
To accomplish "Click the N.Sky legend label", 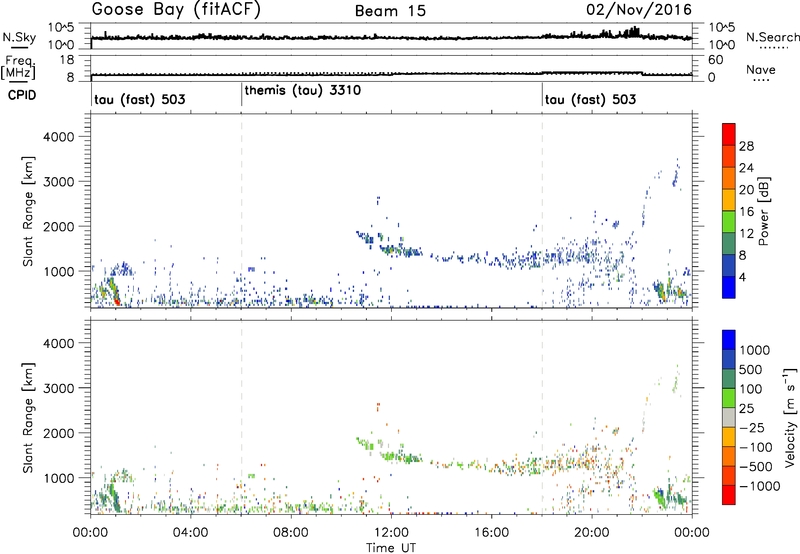I will (x=19, y=37).
